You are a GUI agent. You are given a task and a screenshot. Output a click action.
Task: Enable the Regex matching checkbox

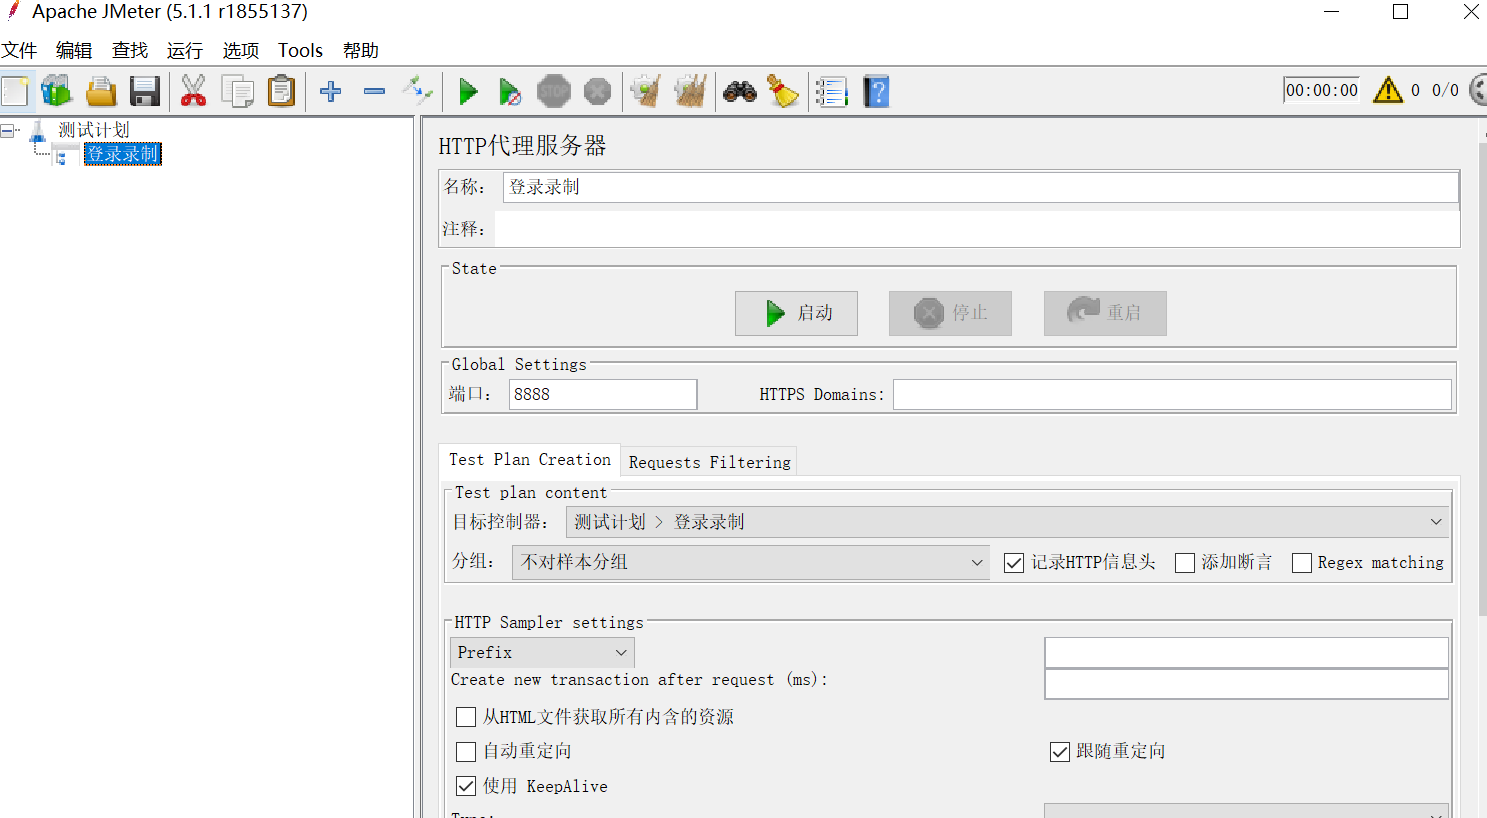tap(1302, 563)
